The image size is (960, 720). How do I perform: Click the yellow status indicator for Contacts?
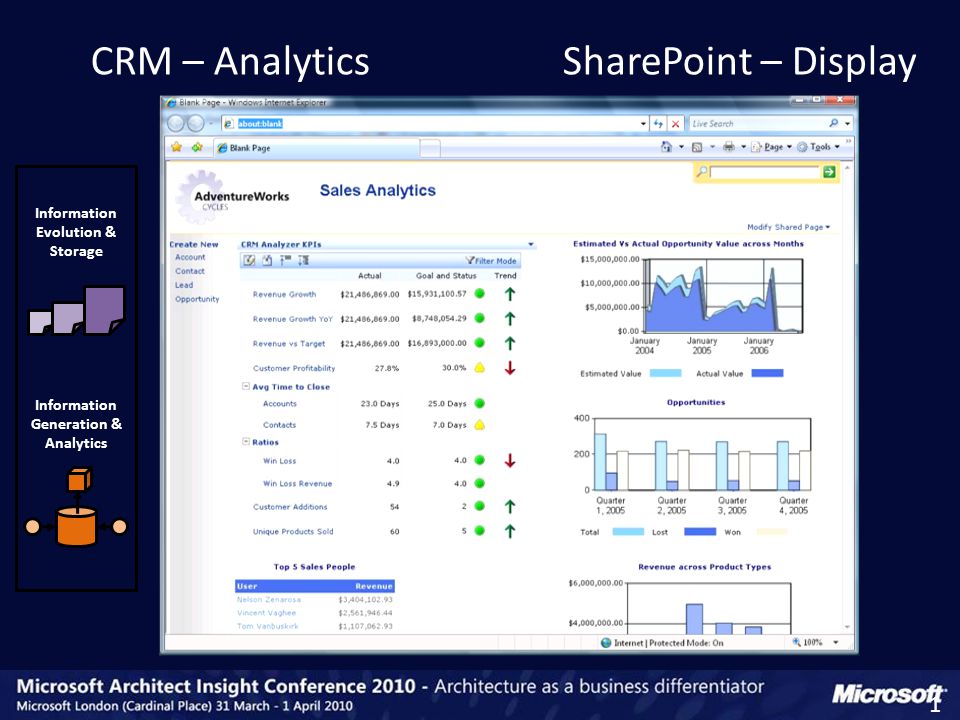480,425
